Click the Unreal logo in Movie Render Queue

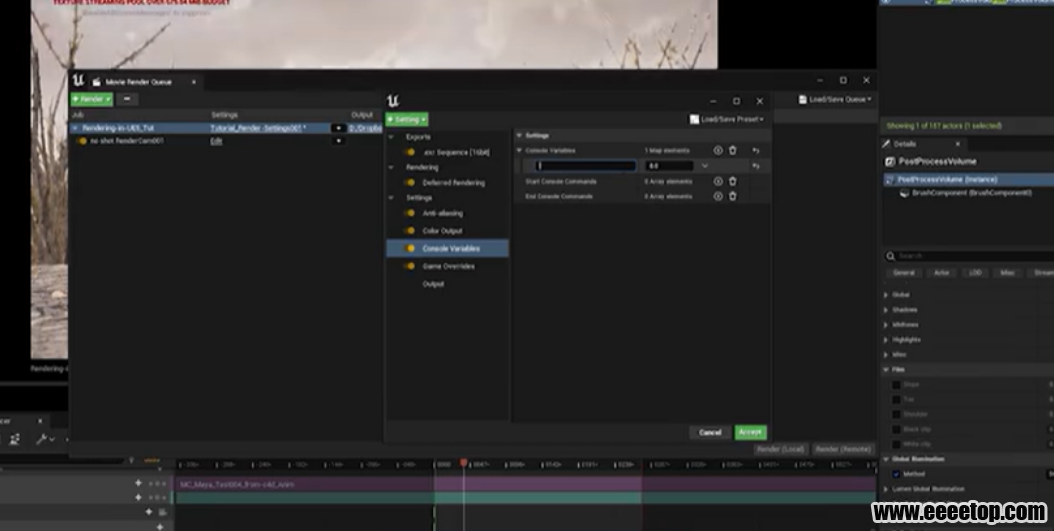click(79, 81)
